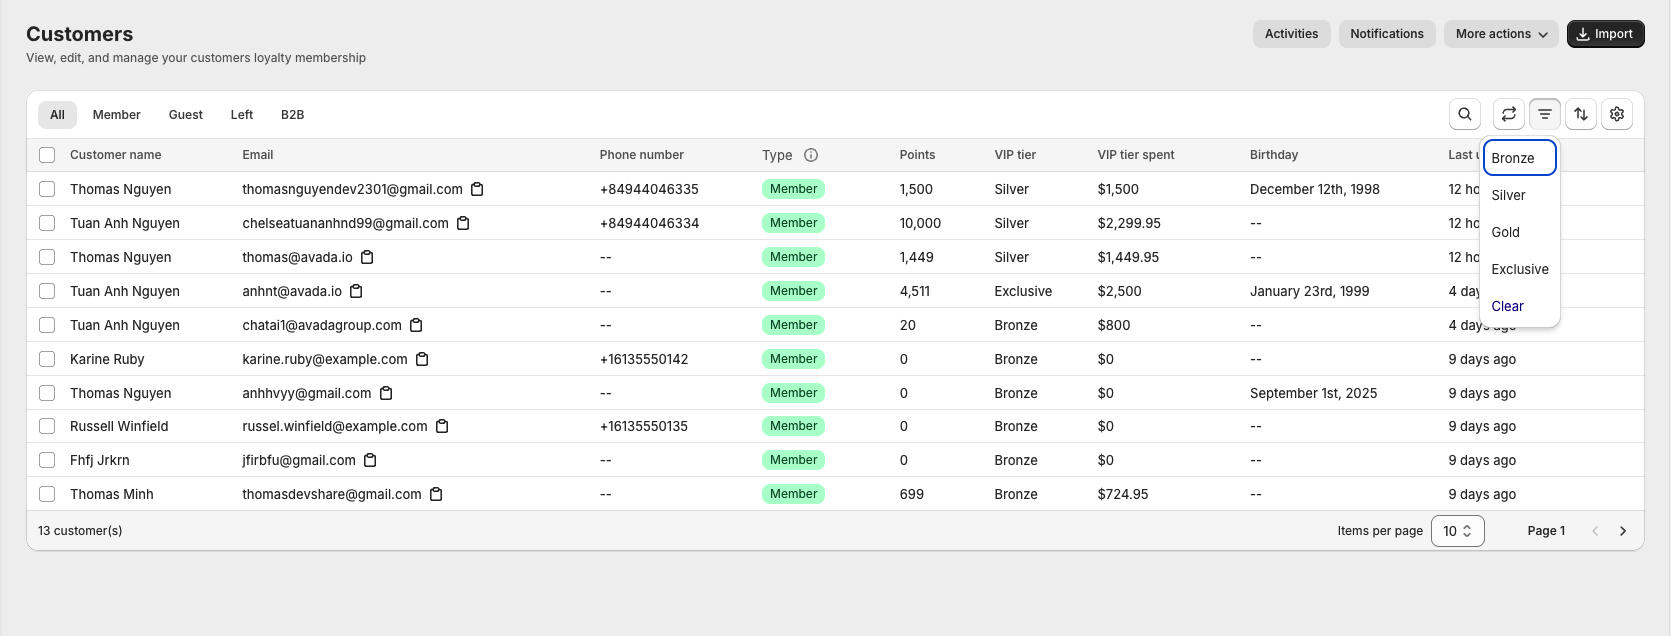Click the Import button
Viewport: 1671px width, 636px height.
1604,34
